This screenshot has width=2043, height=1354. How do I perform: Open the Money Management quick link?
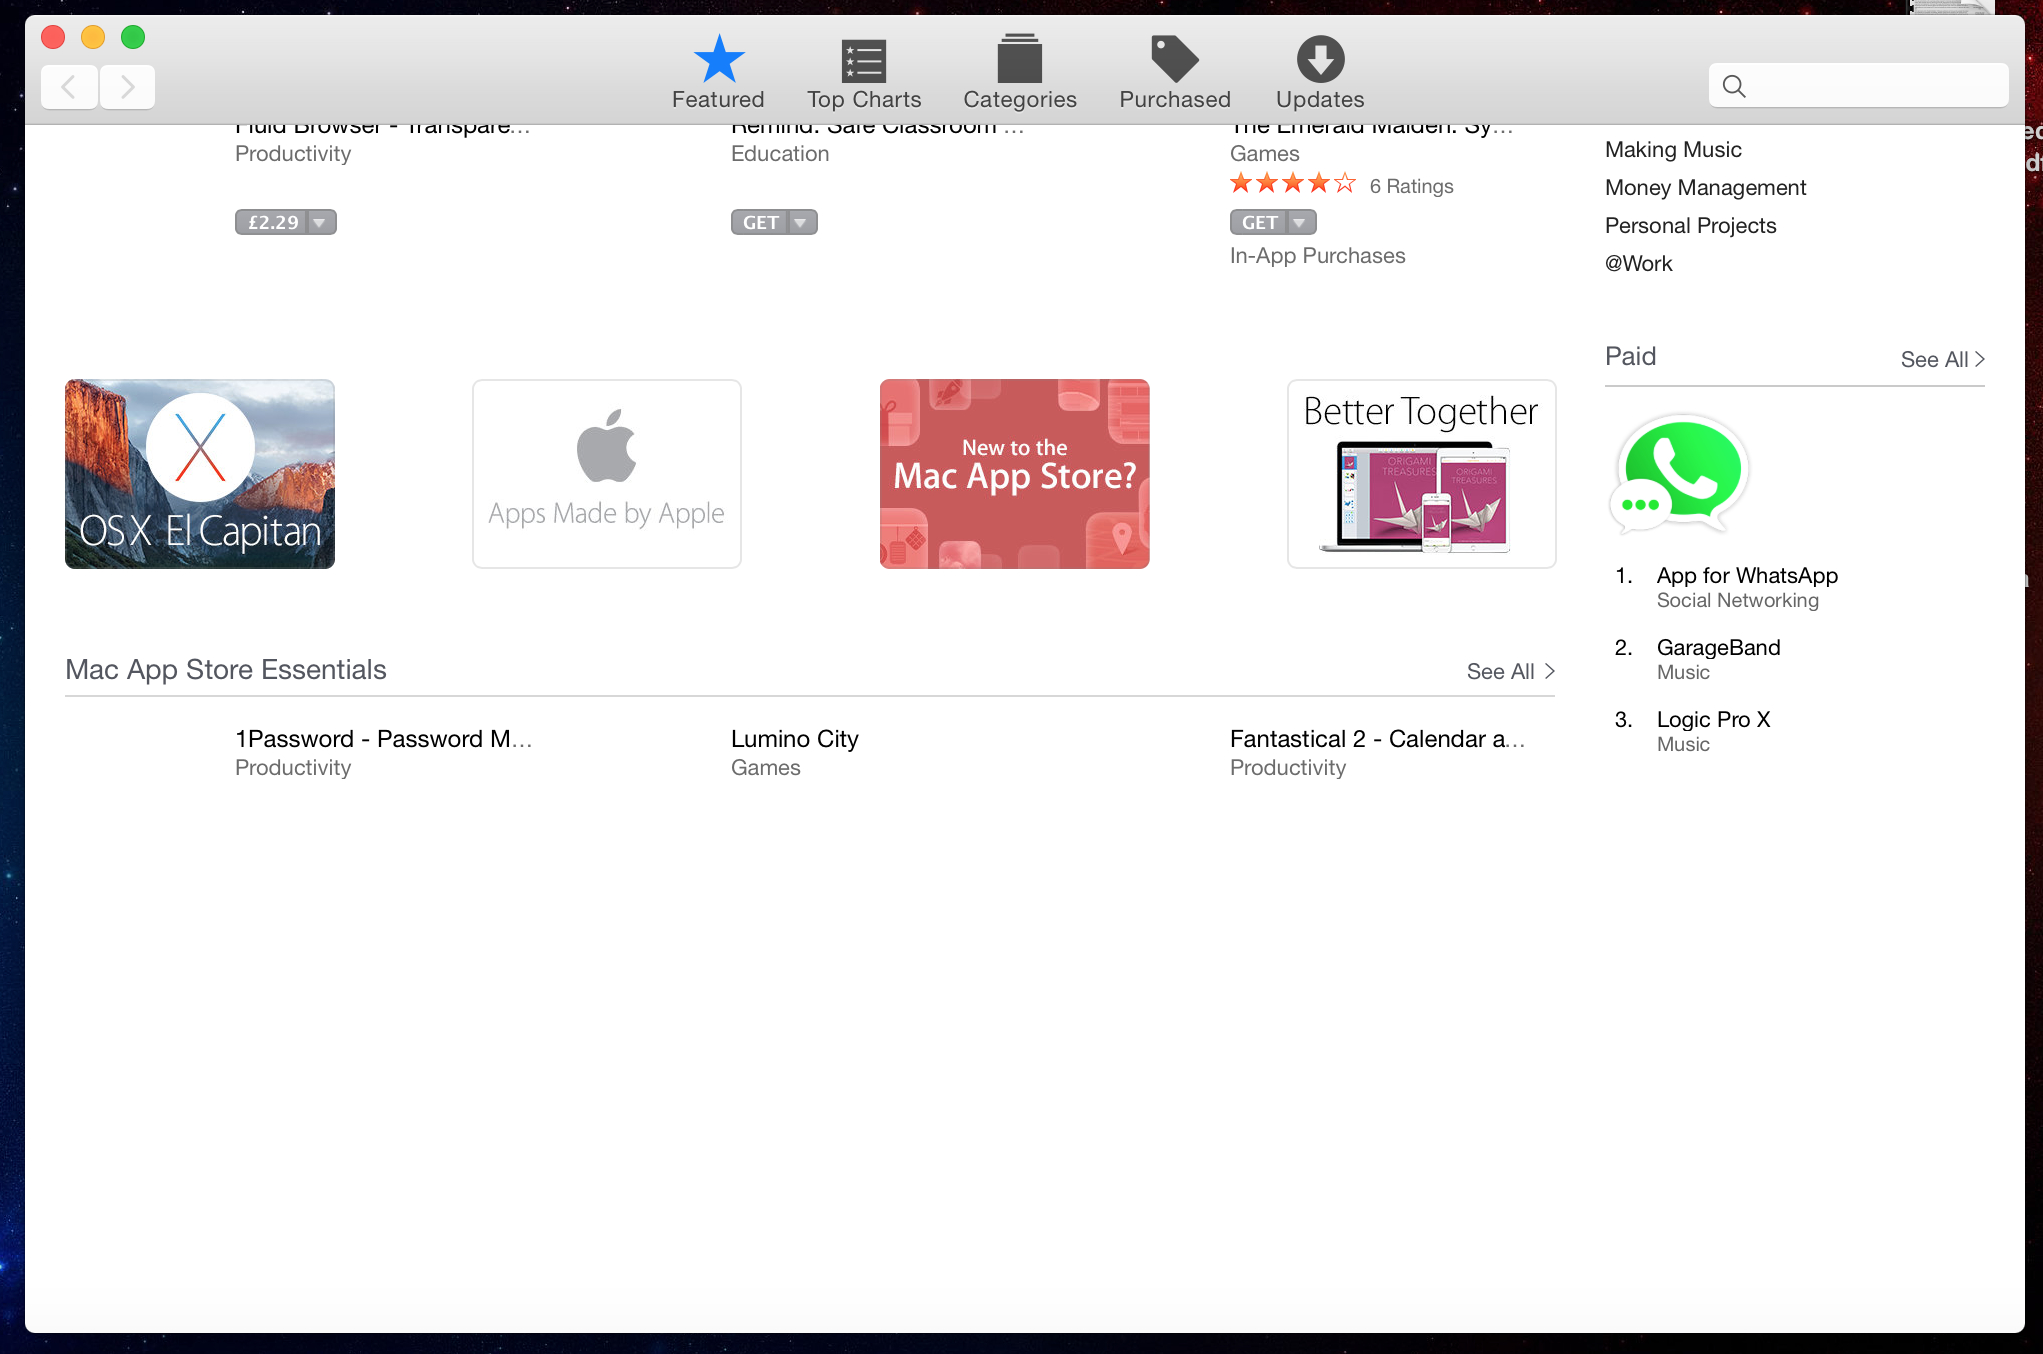[1705, 187]
